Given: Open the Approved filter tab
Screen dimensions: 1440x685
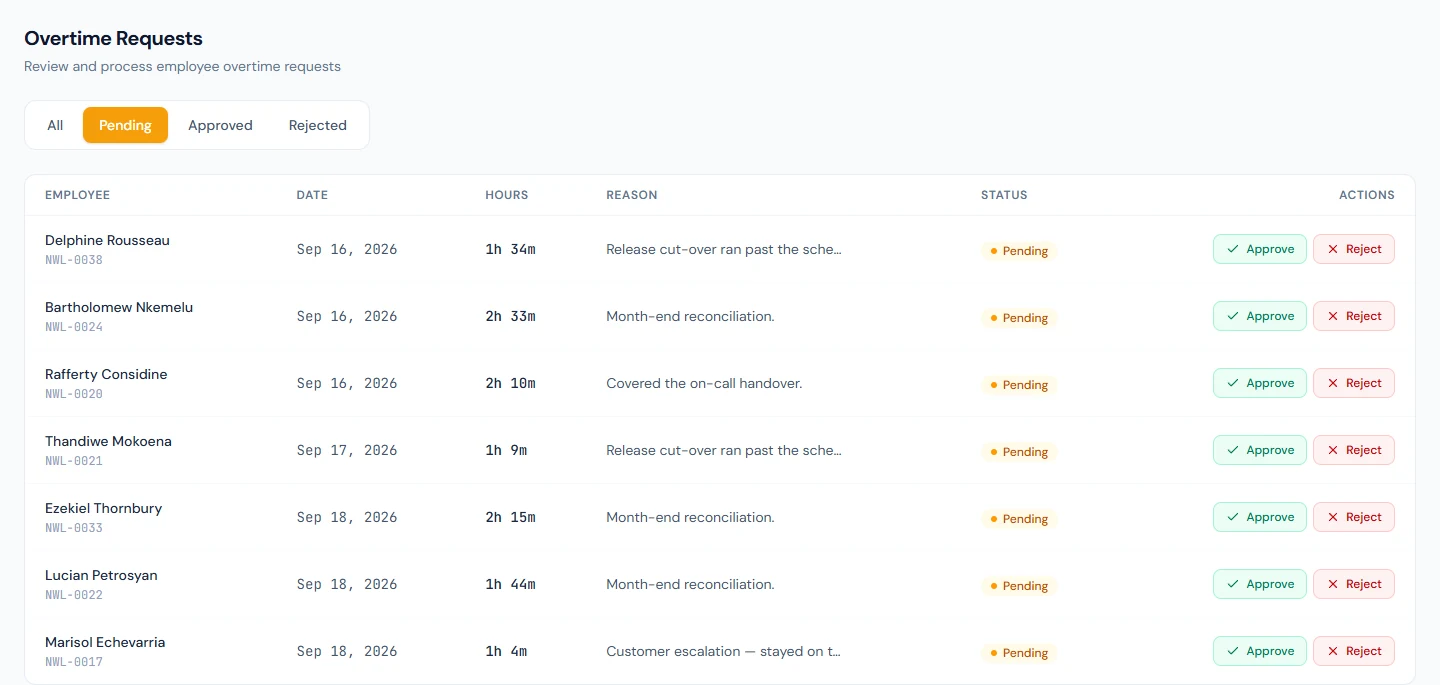Looking at the screenshot, I should (220, 125).
